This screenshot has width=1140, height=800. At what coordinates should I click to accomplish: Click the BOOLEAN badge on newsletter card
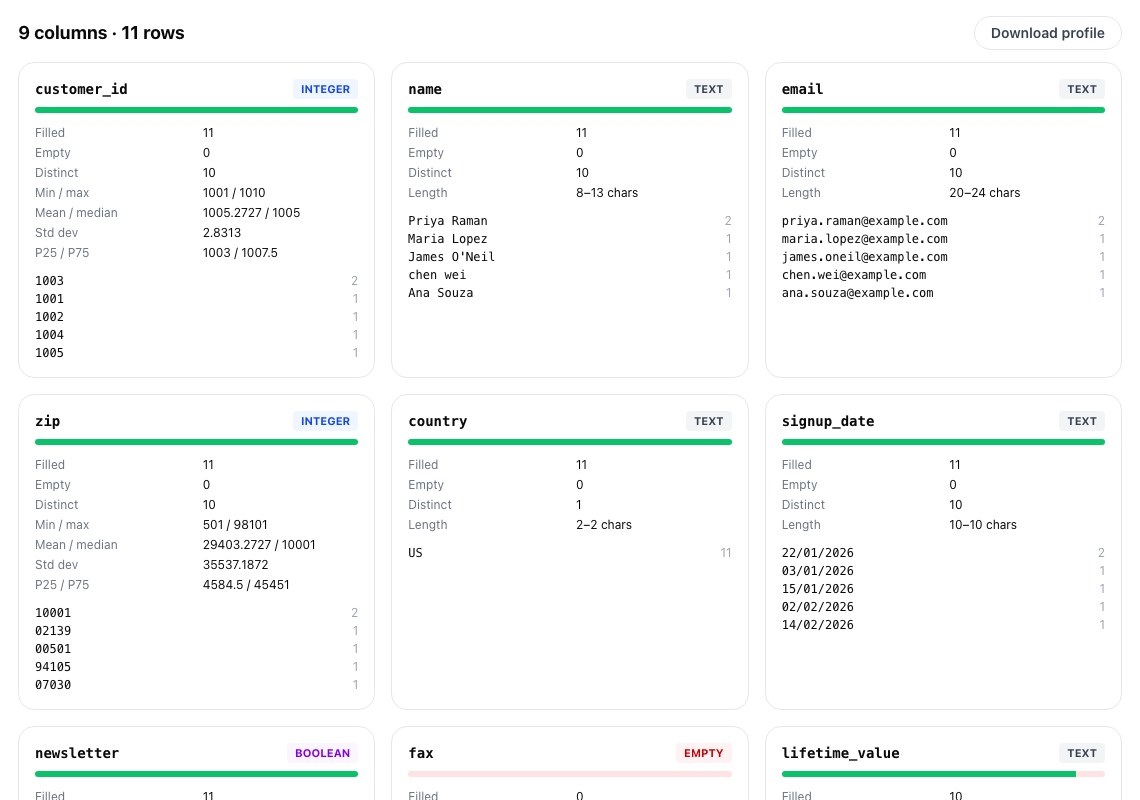click(322, 753)
